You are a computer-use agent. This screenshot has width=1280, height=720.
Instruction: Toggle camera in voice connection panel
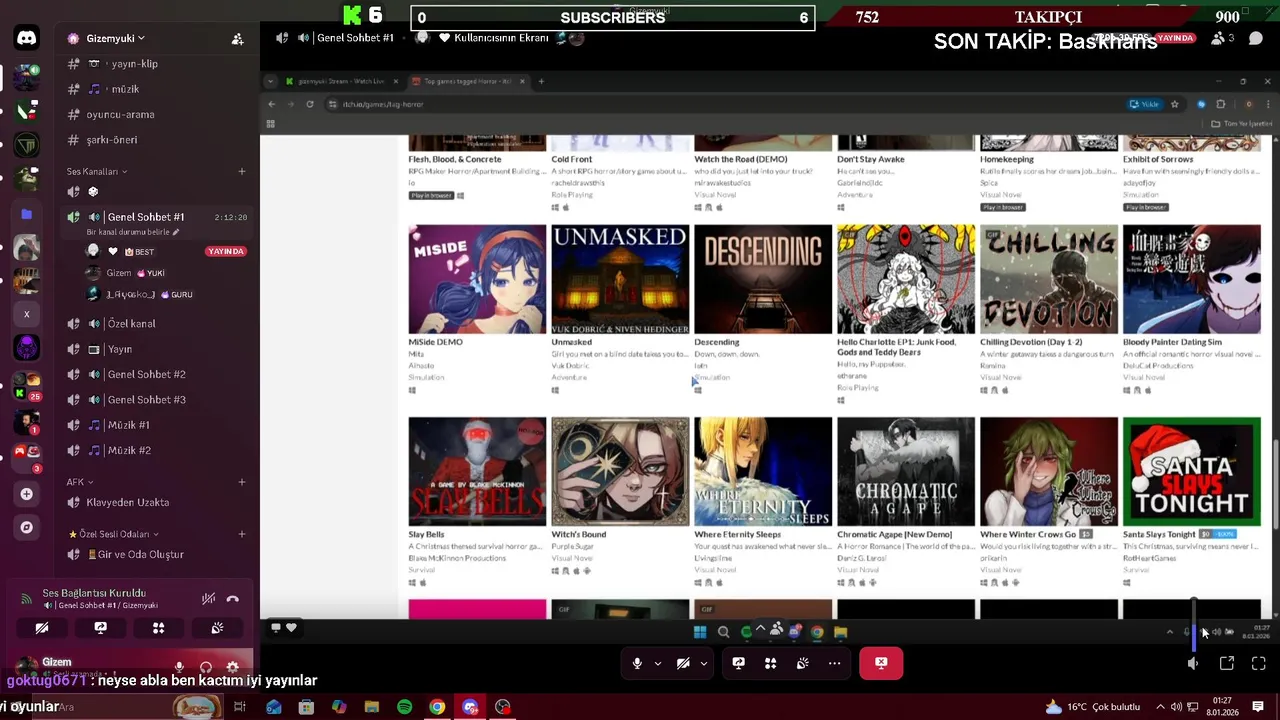[42, 628]
